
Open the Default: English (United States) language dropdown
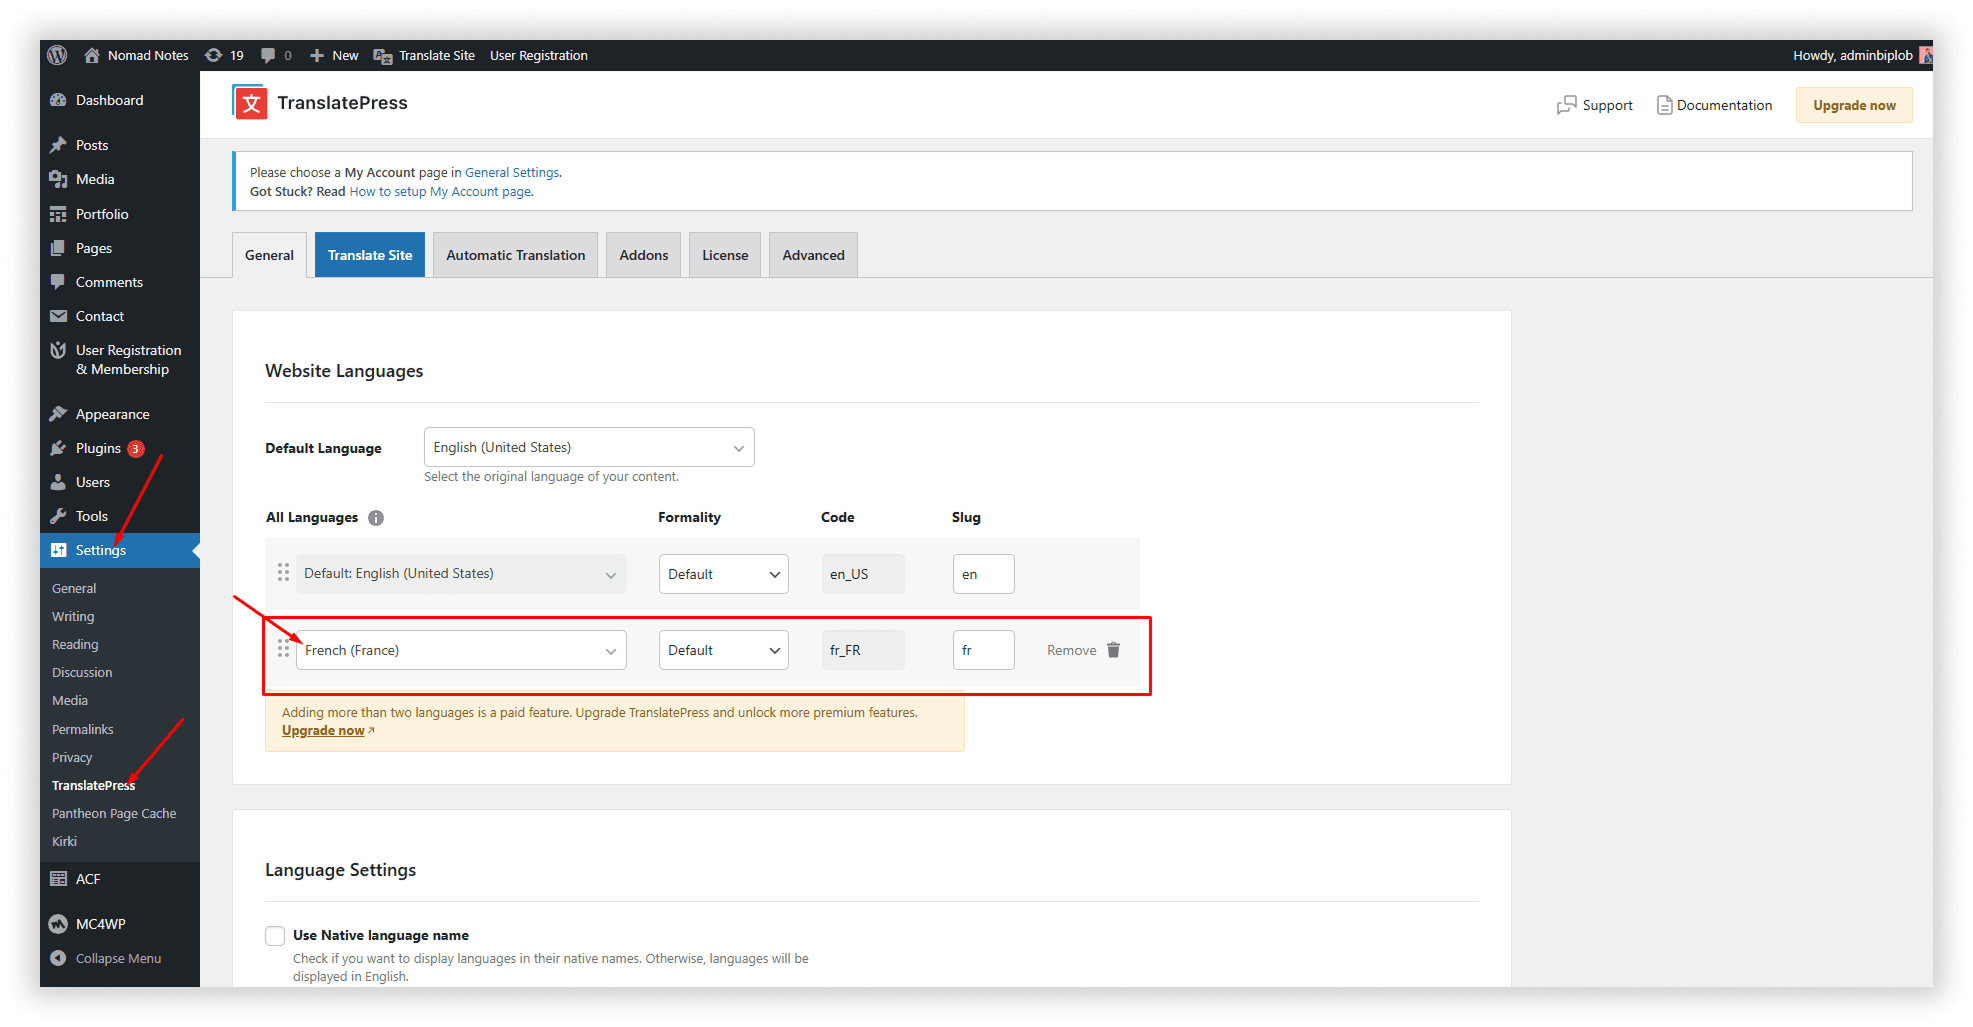[x=461, y=574]
